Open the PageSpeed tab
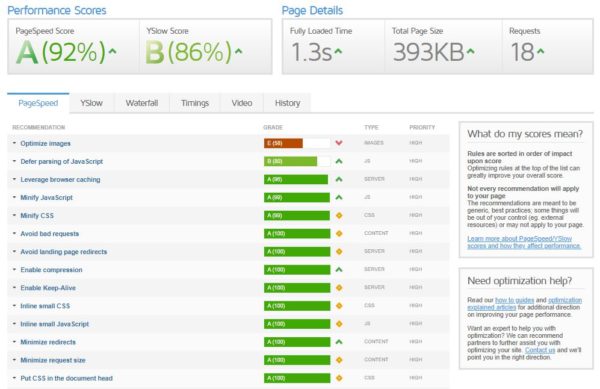The height and width of the screenshot is (389, 600). click(38, 103)
